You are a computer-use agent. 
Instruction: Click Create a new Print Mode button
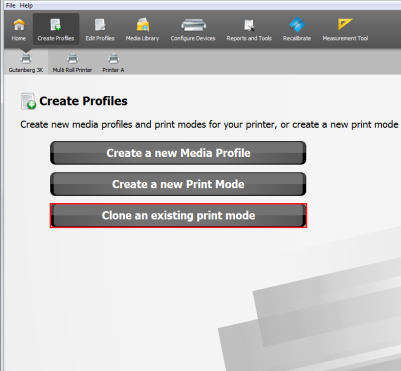click(178, 184)
